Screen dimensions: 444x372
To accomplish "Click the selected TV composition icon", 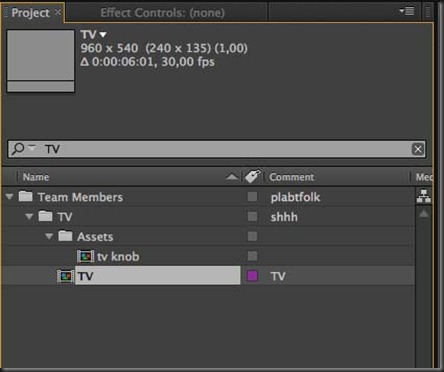I will (x=65, y=276).
